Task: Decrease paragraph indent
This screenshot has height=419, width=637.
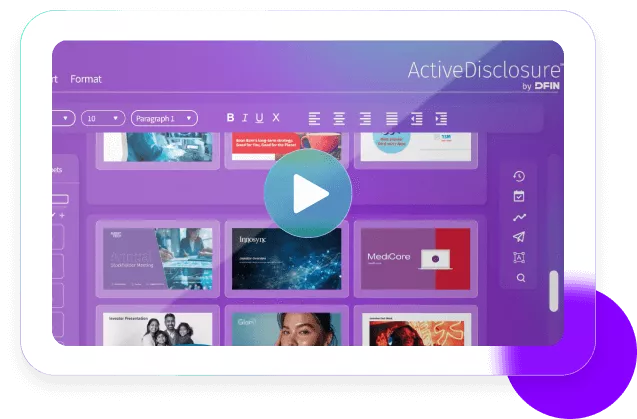Action: (x=416, y=118)
